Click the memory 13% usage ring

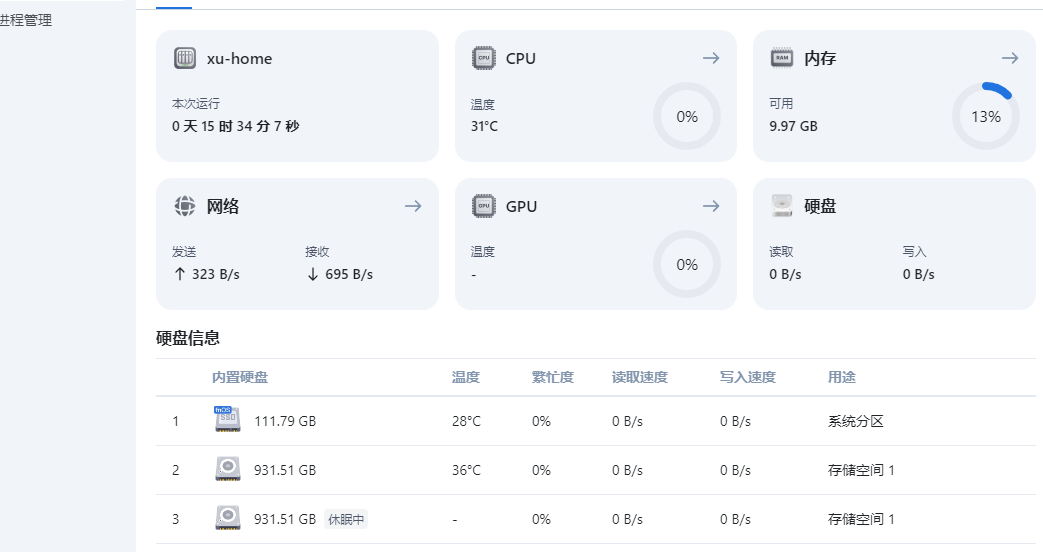(x=985, y=116)
